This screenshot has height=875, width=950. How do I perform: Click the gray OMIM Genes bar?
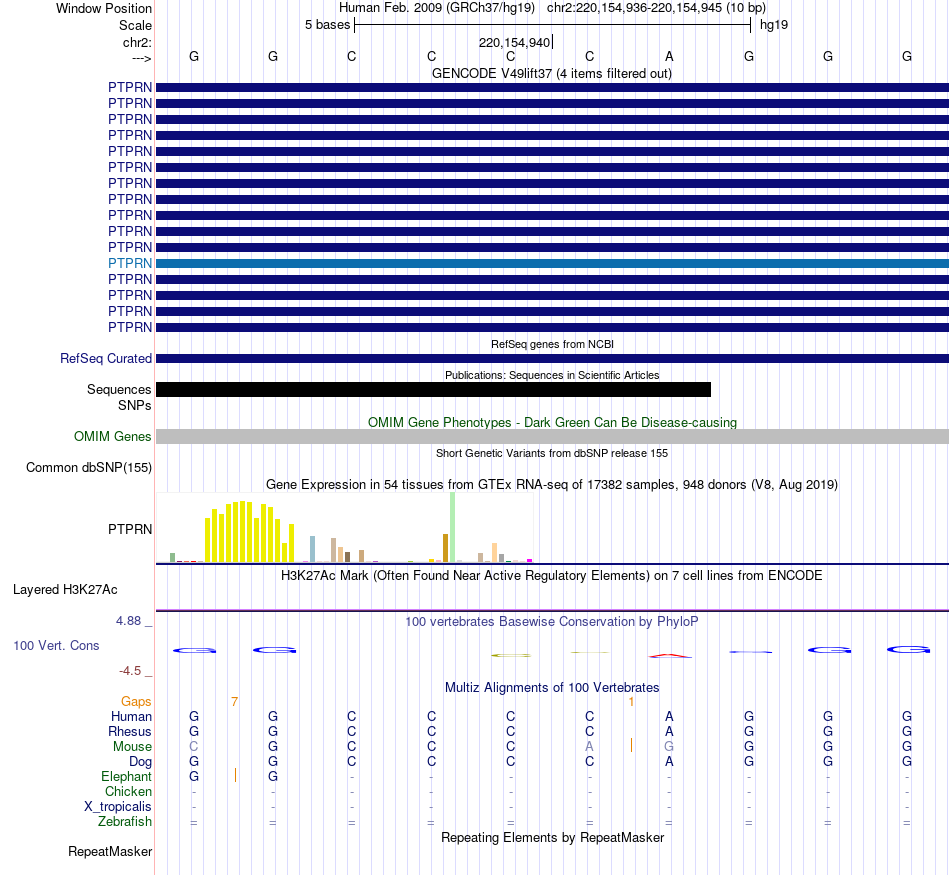(552, 436)
